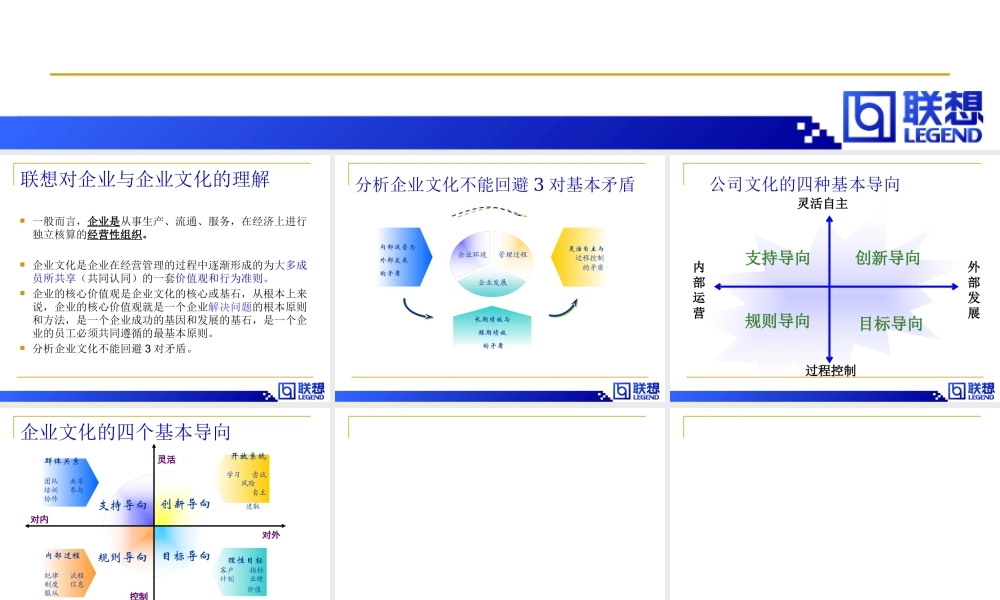Click green 支持导向 text in 公司文化 slide
This screenshot has height=600, width=1000.
click(x=777, y=258)
